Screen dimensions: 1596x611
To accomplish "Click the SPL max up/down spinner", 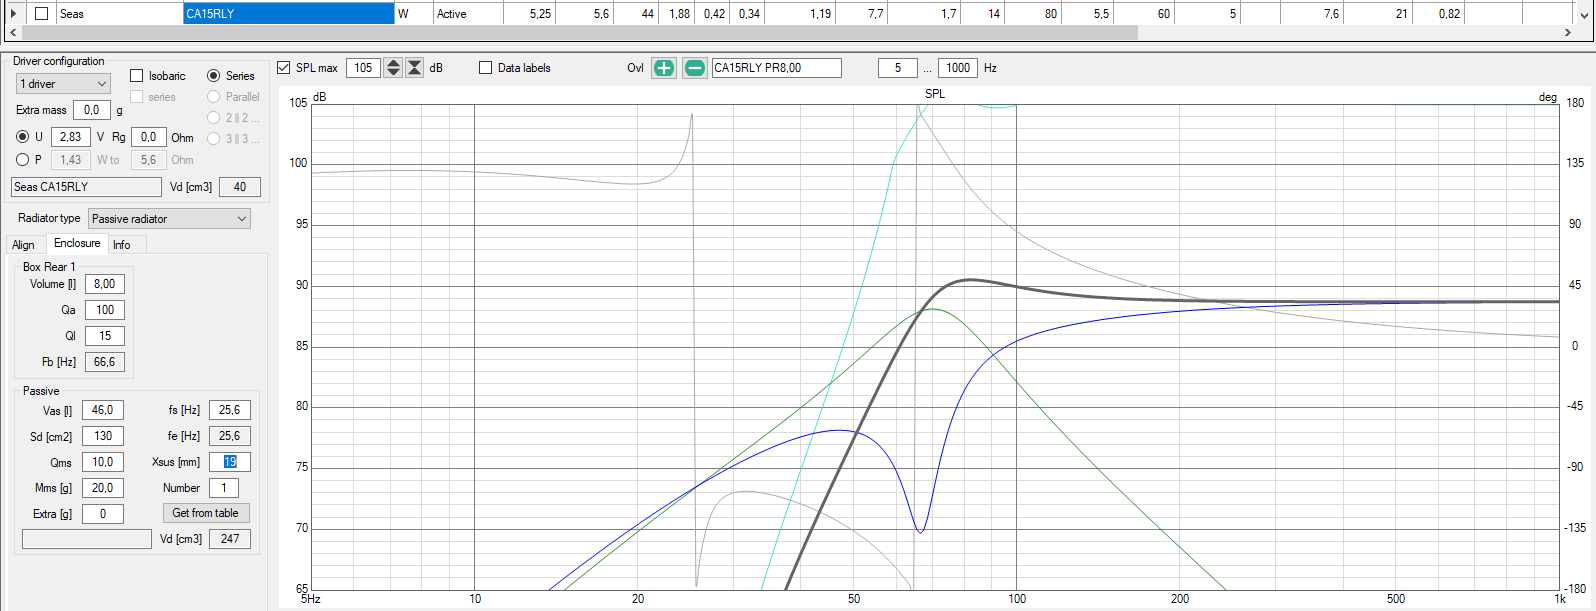I will point(394,68).
